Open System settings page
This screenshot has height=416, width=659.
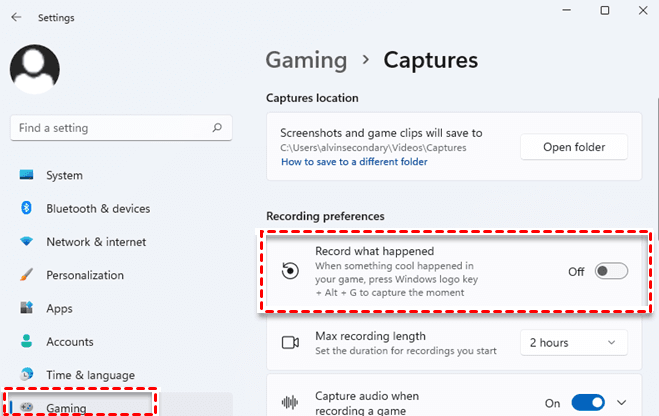(x=64, y=176)
